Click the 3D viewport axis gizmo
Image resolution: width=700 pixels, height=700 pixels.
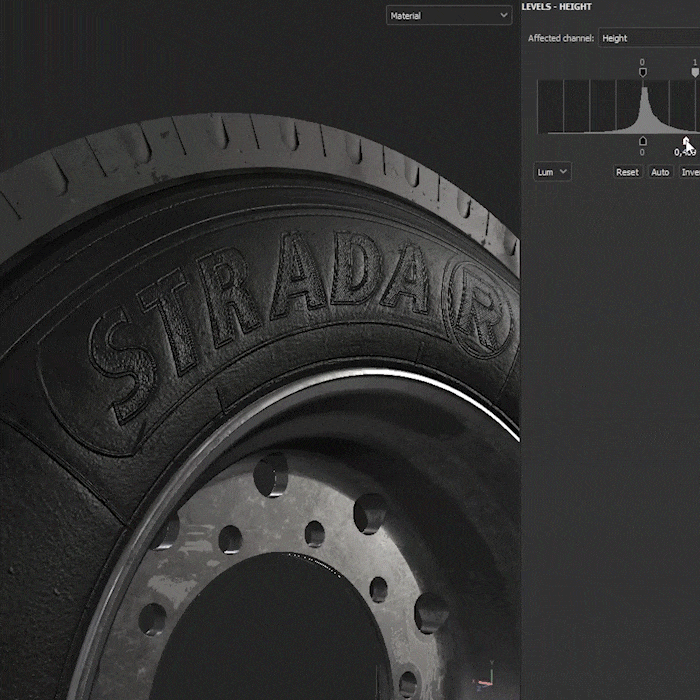[485, 678]
